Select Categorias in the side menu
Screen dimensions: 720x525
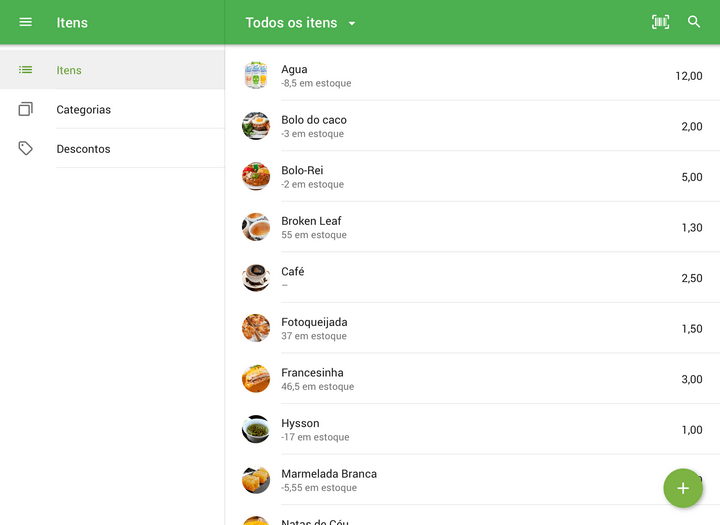(x=84, y=110)
